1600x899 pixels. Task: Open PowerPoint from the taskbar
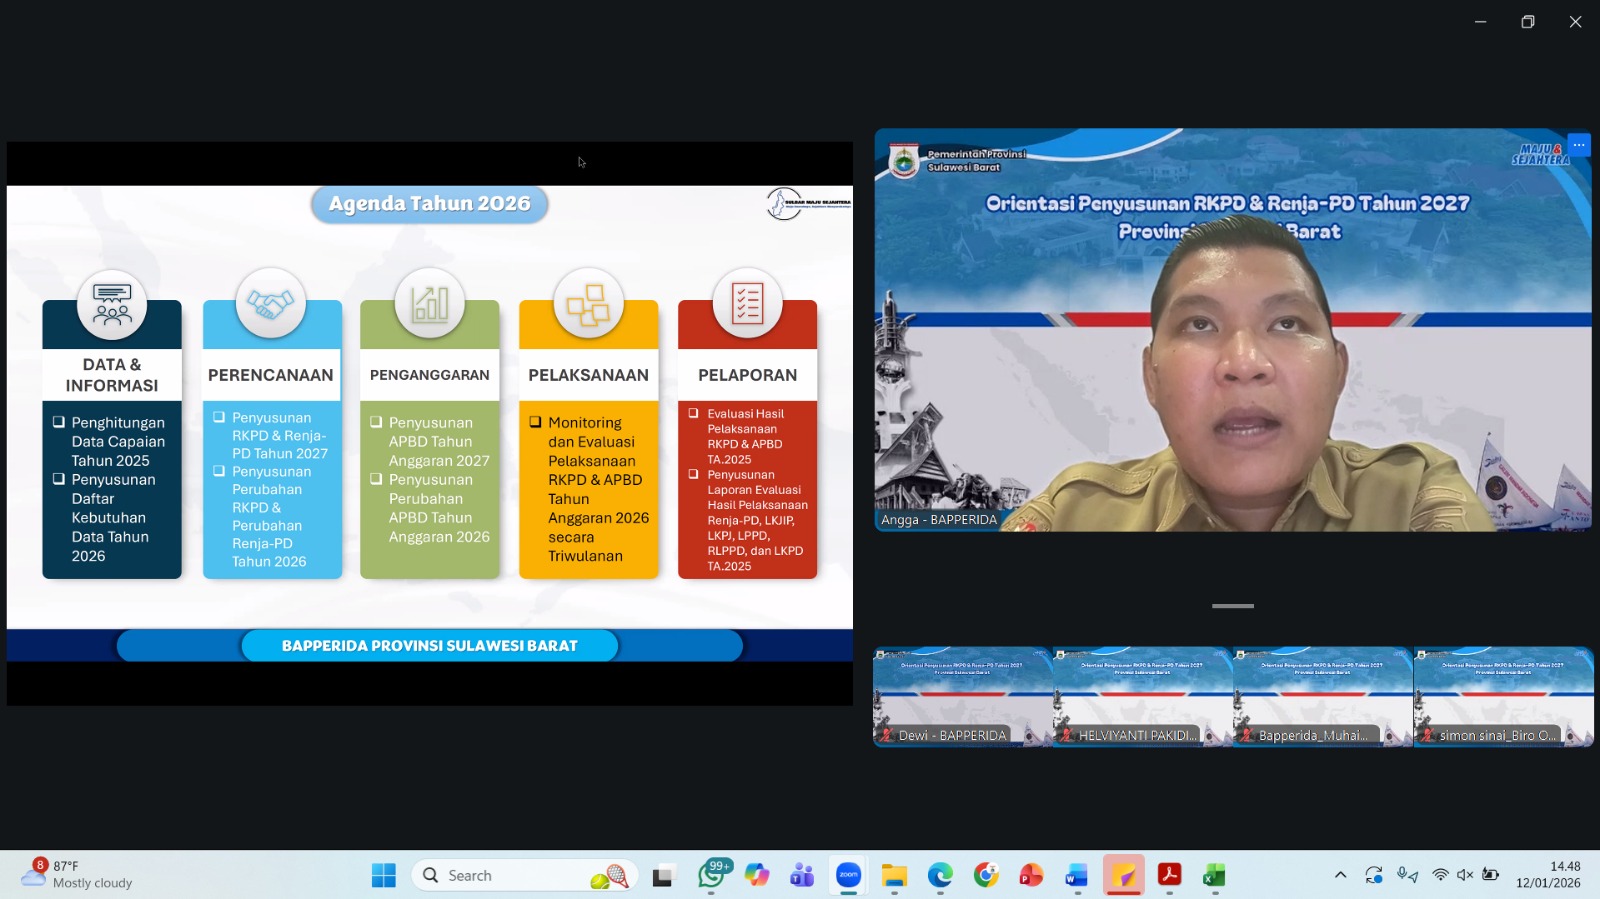(x=1031, y=876)
